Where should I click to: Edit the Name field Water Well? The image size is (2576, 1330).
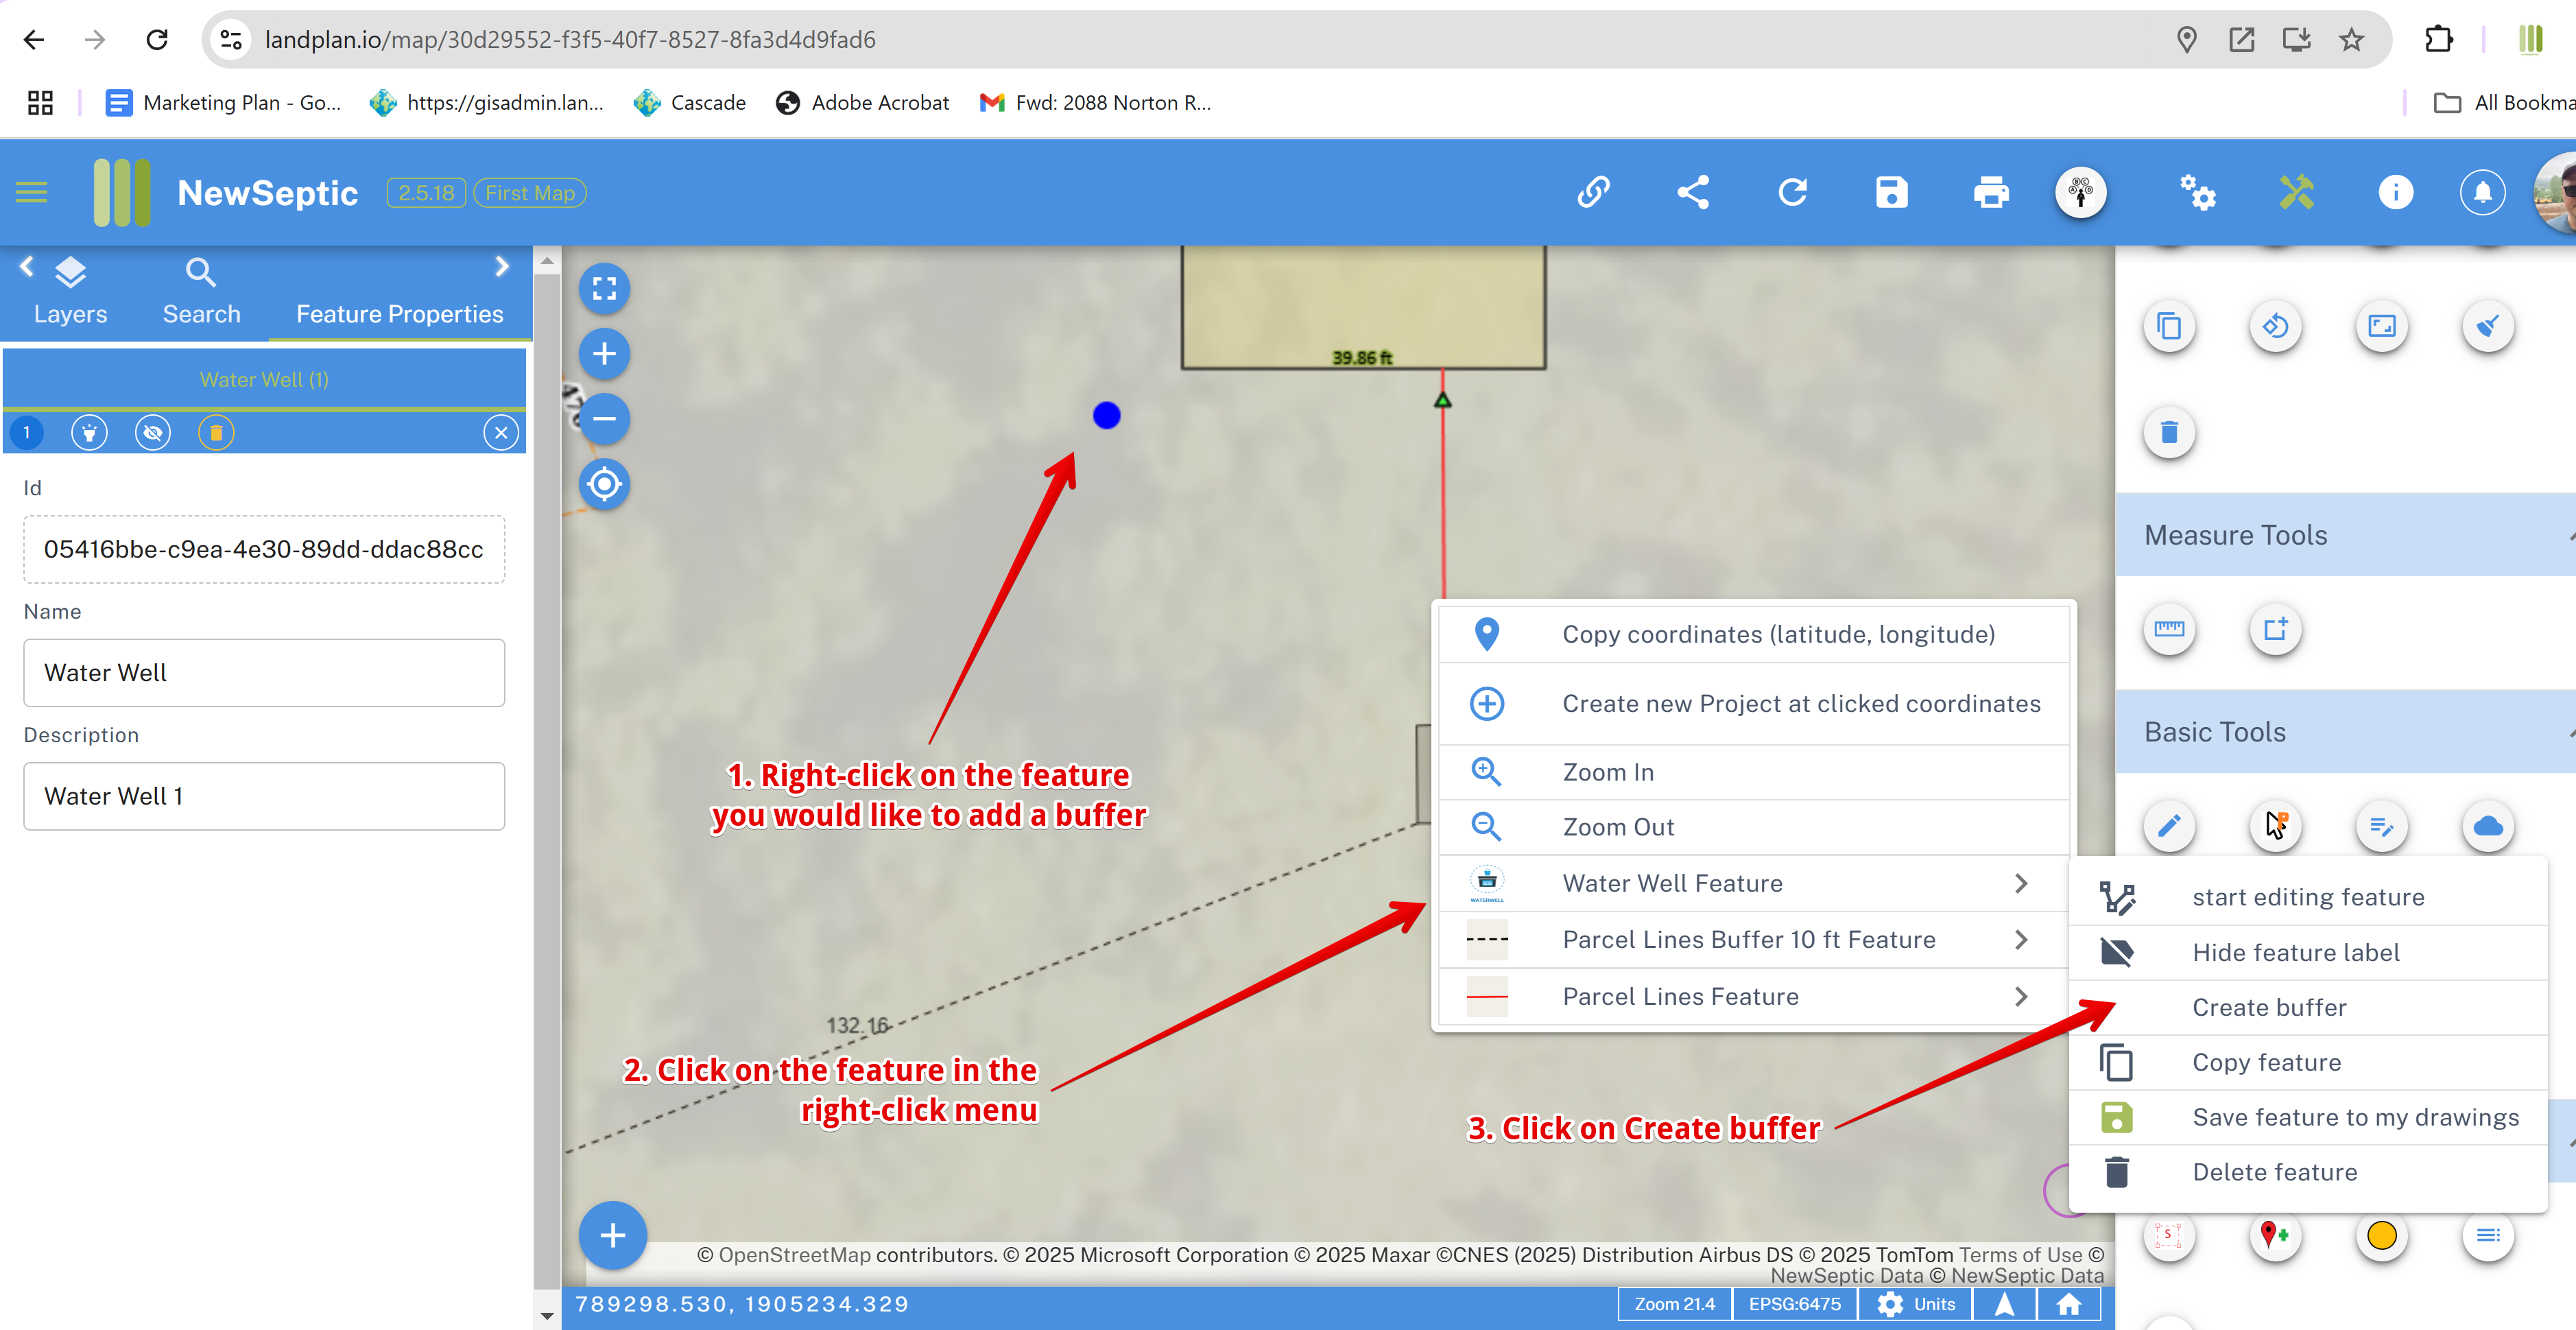[x=264, y=673]
